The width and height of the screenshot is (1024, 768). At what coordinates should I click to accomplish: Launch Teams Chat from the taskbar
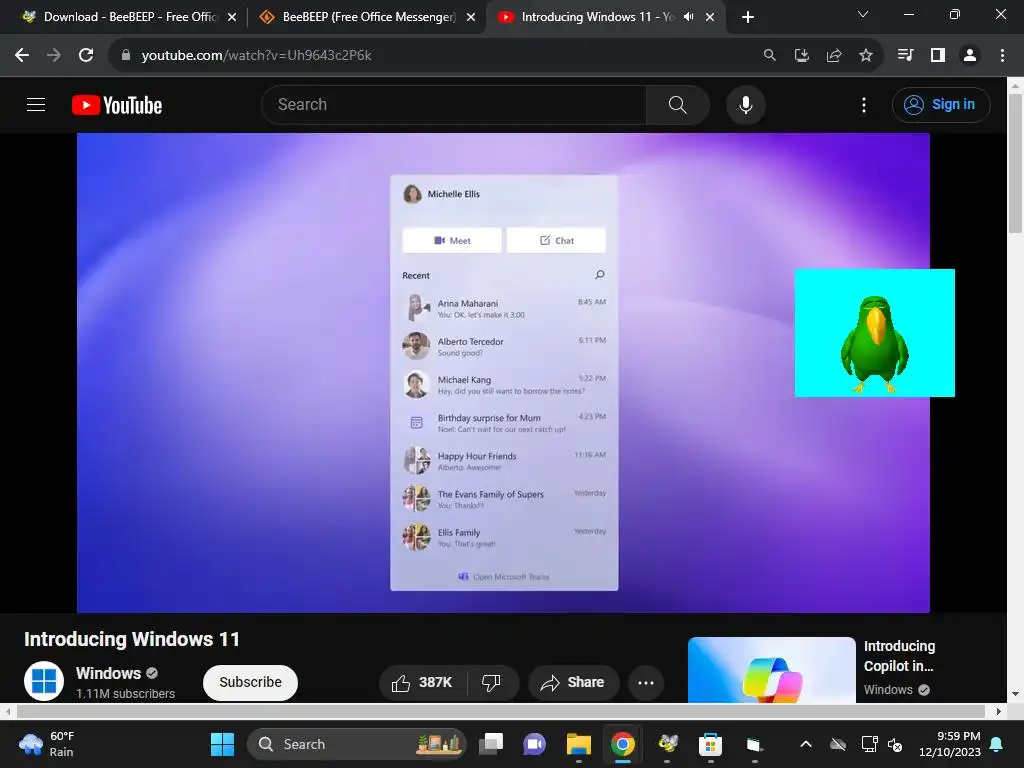(534, 744)
